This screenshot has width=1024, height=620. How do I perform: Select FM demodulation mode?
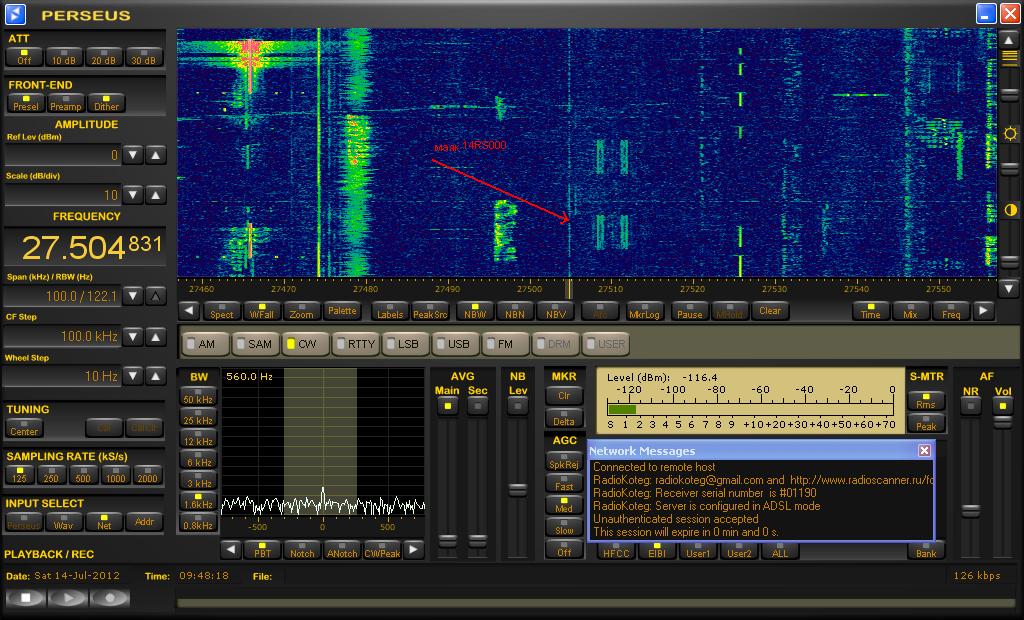(505, 344)
